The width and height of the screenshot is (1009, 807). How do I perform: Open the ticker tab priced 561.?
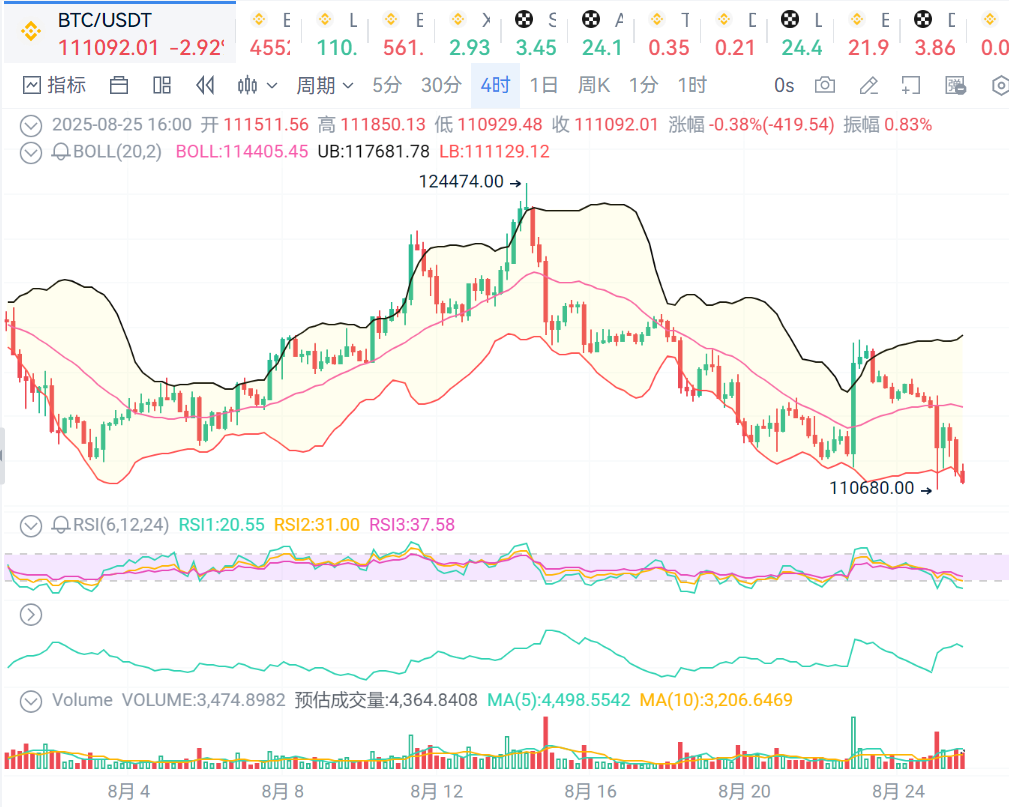click(x=402, y=33)
